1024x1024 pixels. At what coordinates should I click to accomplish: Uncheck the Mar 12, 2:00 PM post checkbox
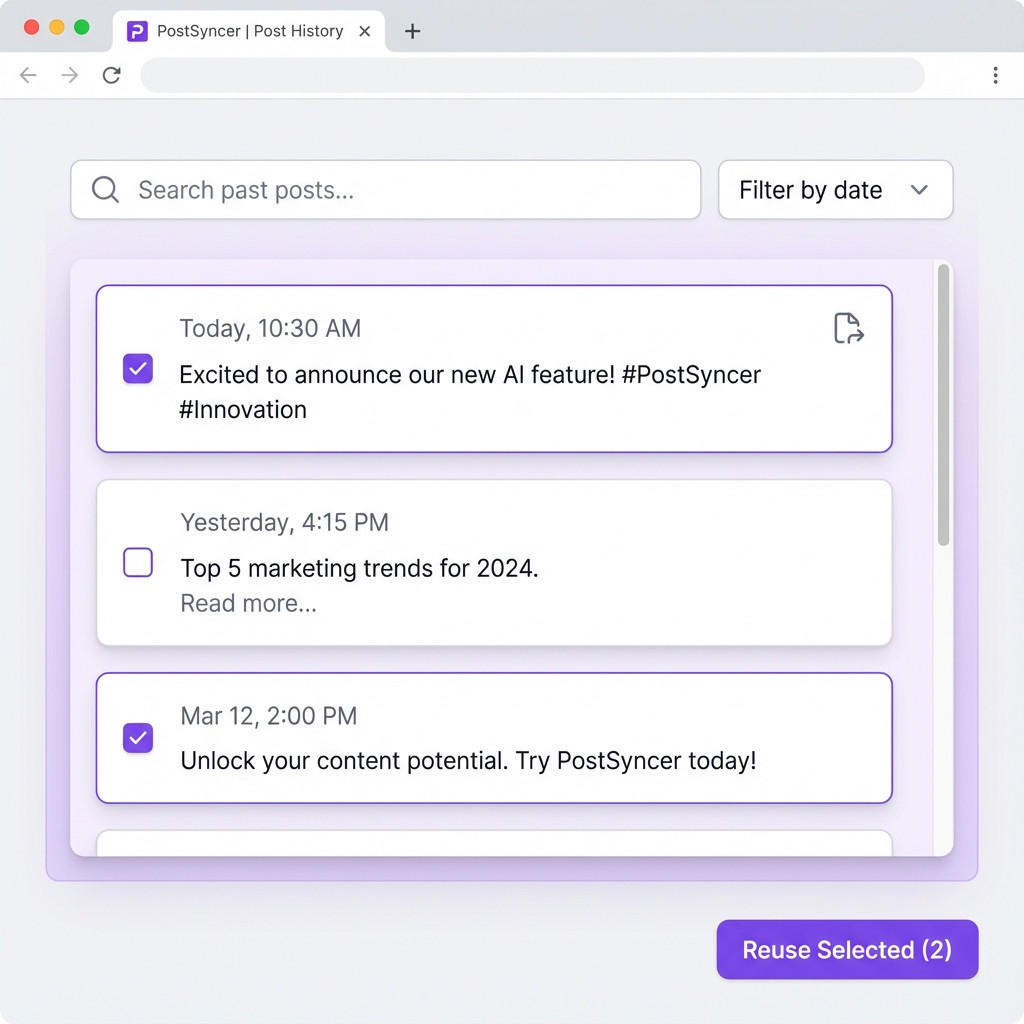[x=138, y=738]
